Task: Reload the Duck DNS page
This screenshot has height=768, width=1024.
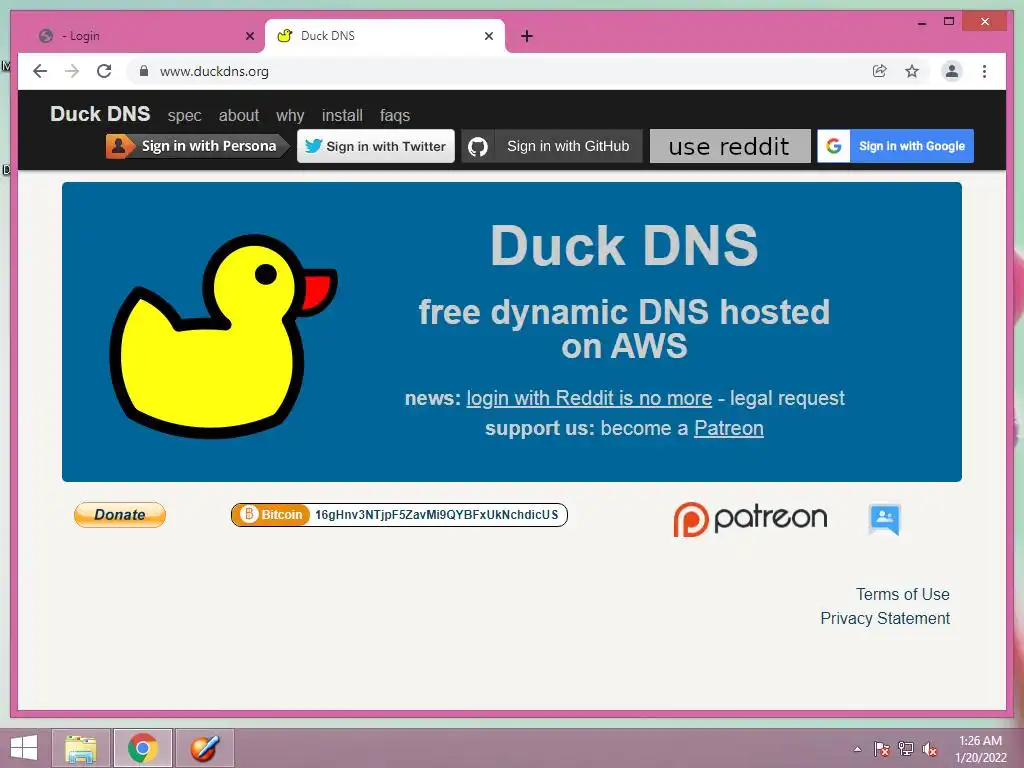Action: 104,71
